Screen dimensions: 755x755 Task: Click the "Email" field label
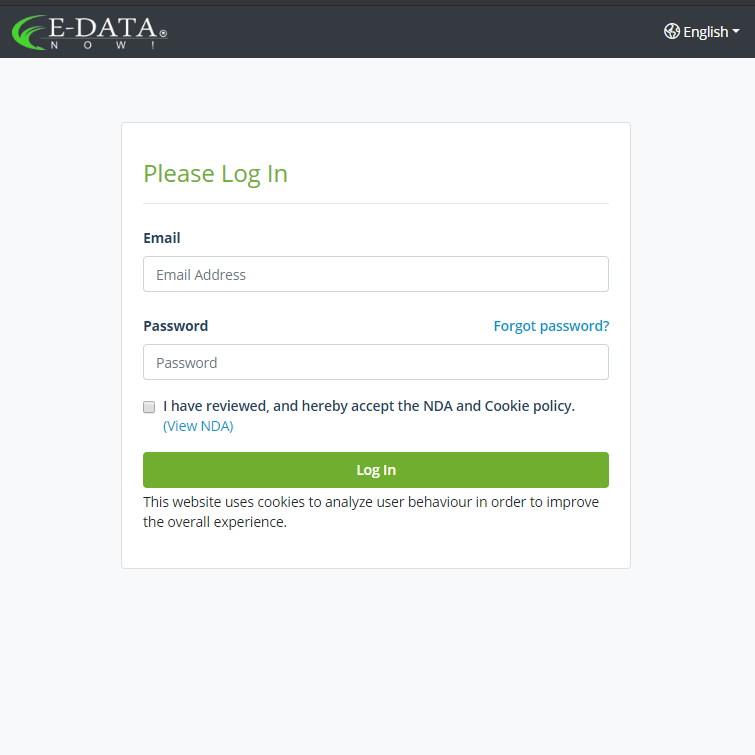[162, 238]
